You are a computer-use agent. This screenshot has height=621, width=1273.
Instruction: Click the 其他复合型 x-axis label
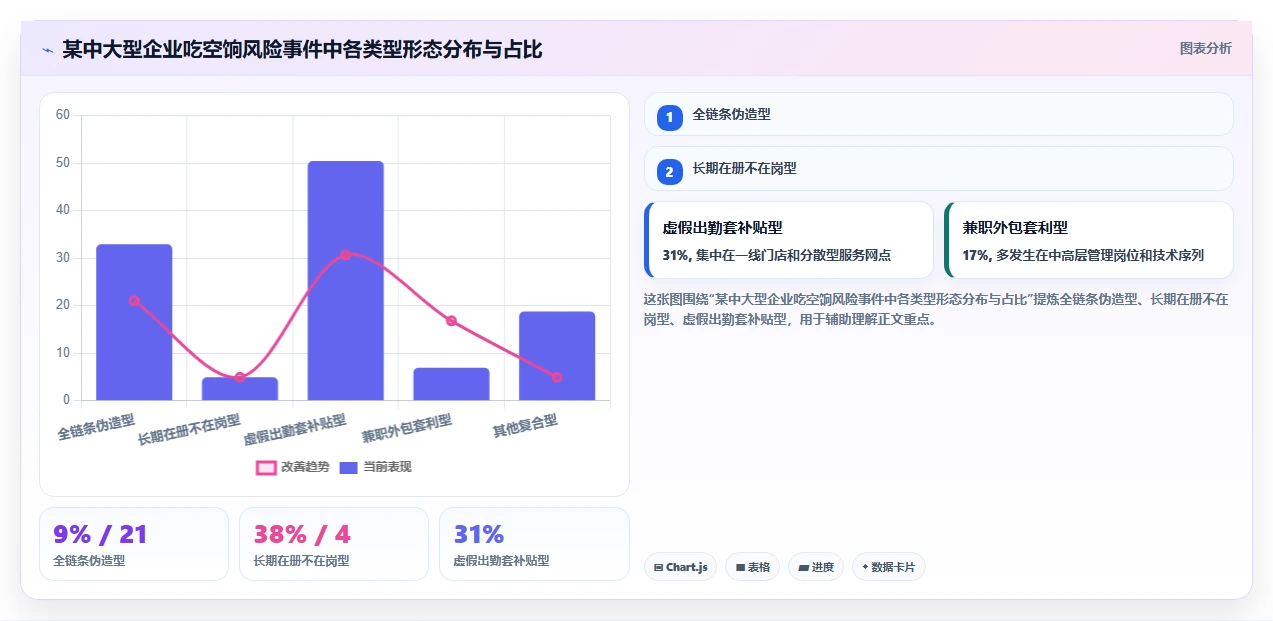click(525, 426)
